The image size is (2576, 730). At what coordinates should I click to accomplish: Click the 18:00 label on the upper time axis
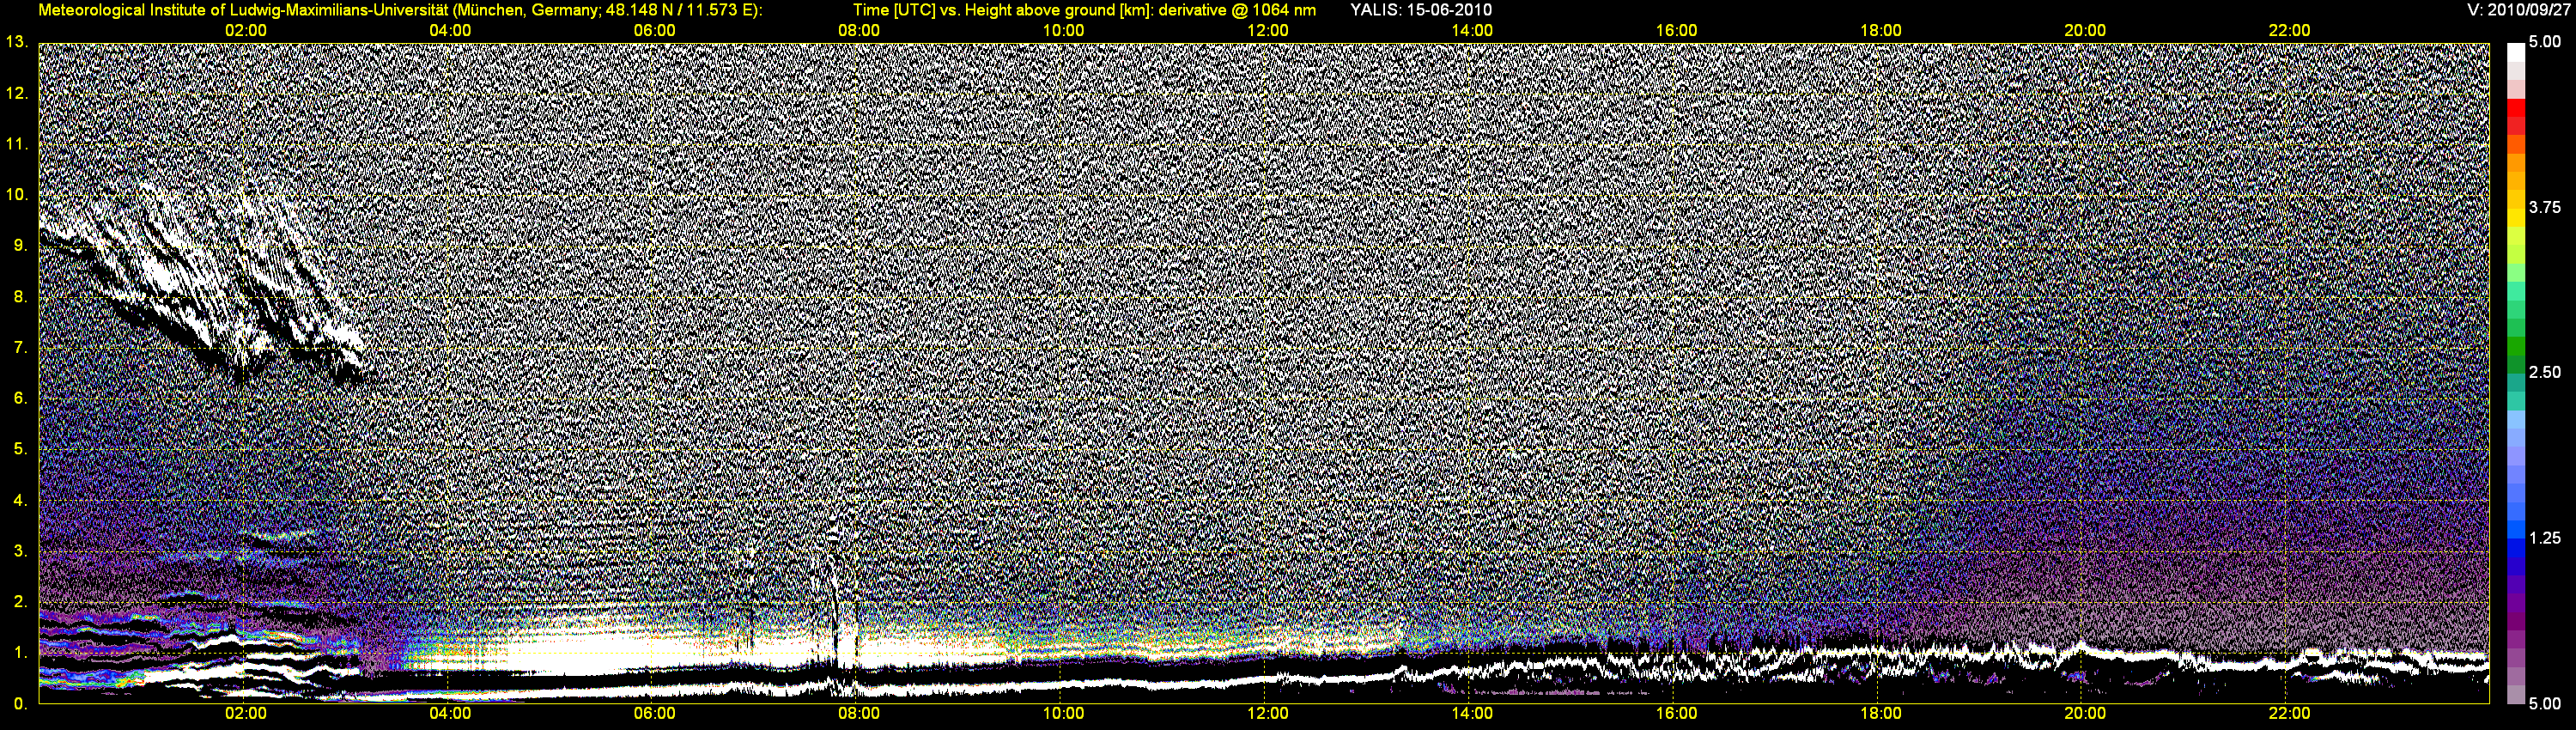coord(1881,31)
